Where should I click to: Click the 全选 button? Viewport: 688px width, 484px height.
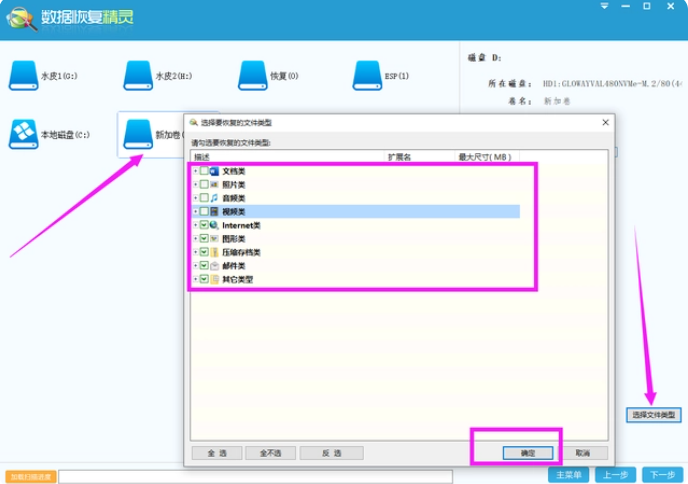click(x=217, y=453)
